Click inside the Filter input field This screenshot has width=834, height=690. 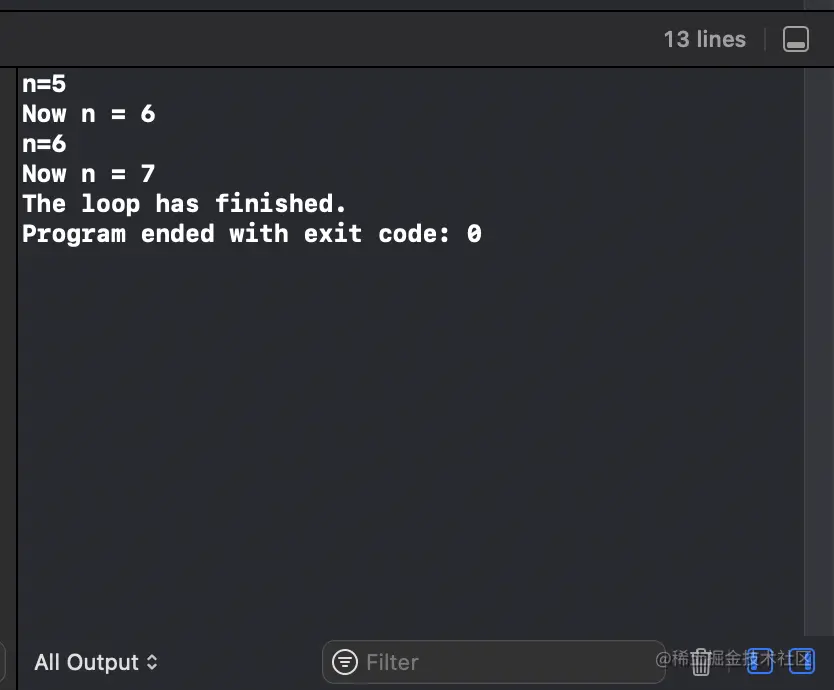[450, 662]
